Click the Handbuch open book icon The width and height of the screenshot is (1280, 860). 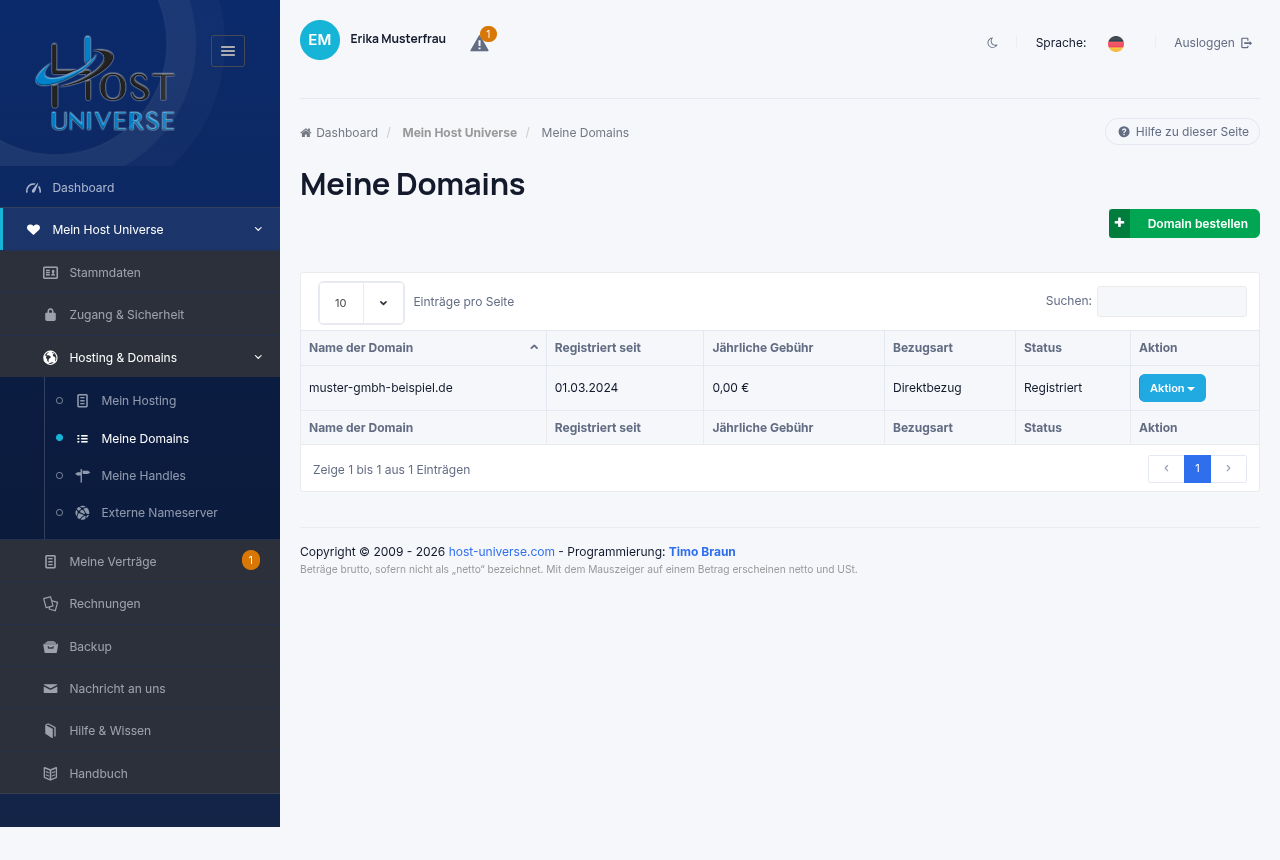50,774
